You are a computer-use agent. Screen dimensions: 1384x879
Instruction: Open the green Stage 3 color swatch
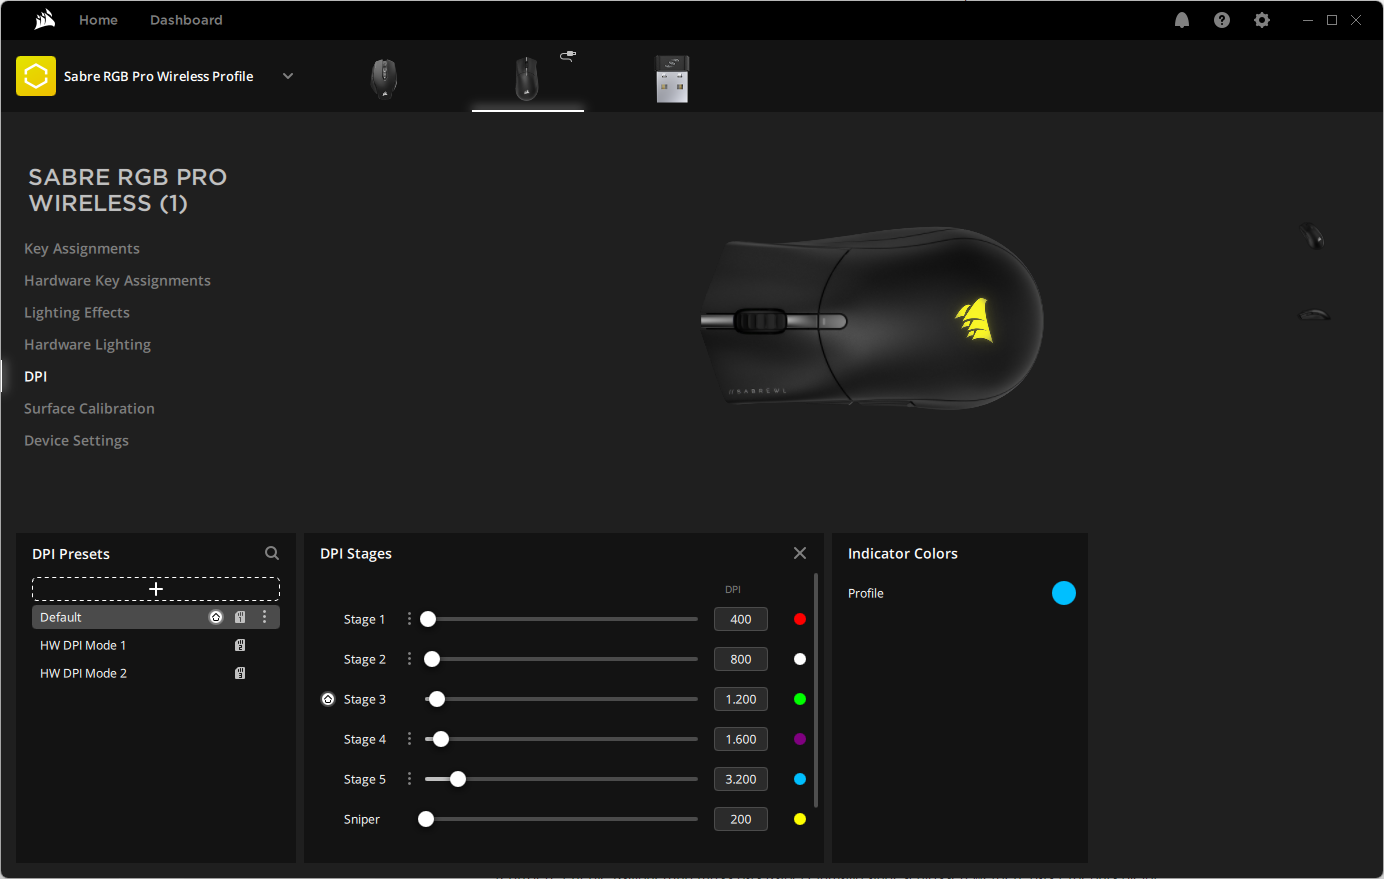point(800,699)
